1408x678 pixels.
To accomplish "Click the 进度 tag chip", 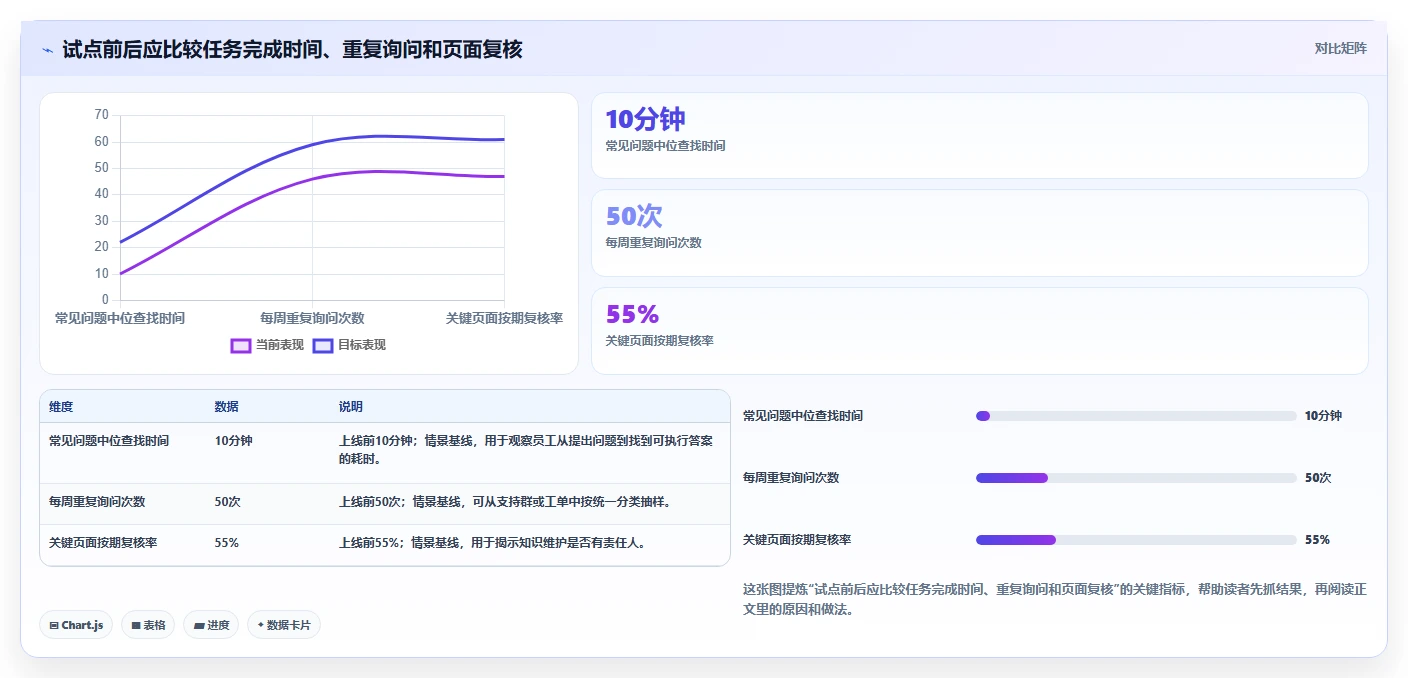I will tap(211, 625).
